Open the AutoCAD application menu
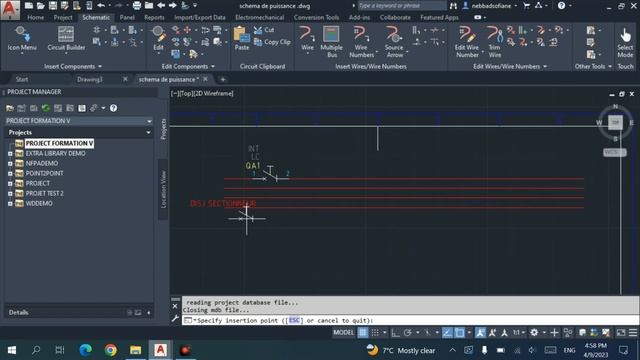The image size is (640, 360). coord(10,10)
